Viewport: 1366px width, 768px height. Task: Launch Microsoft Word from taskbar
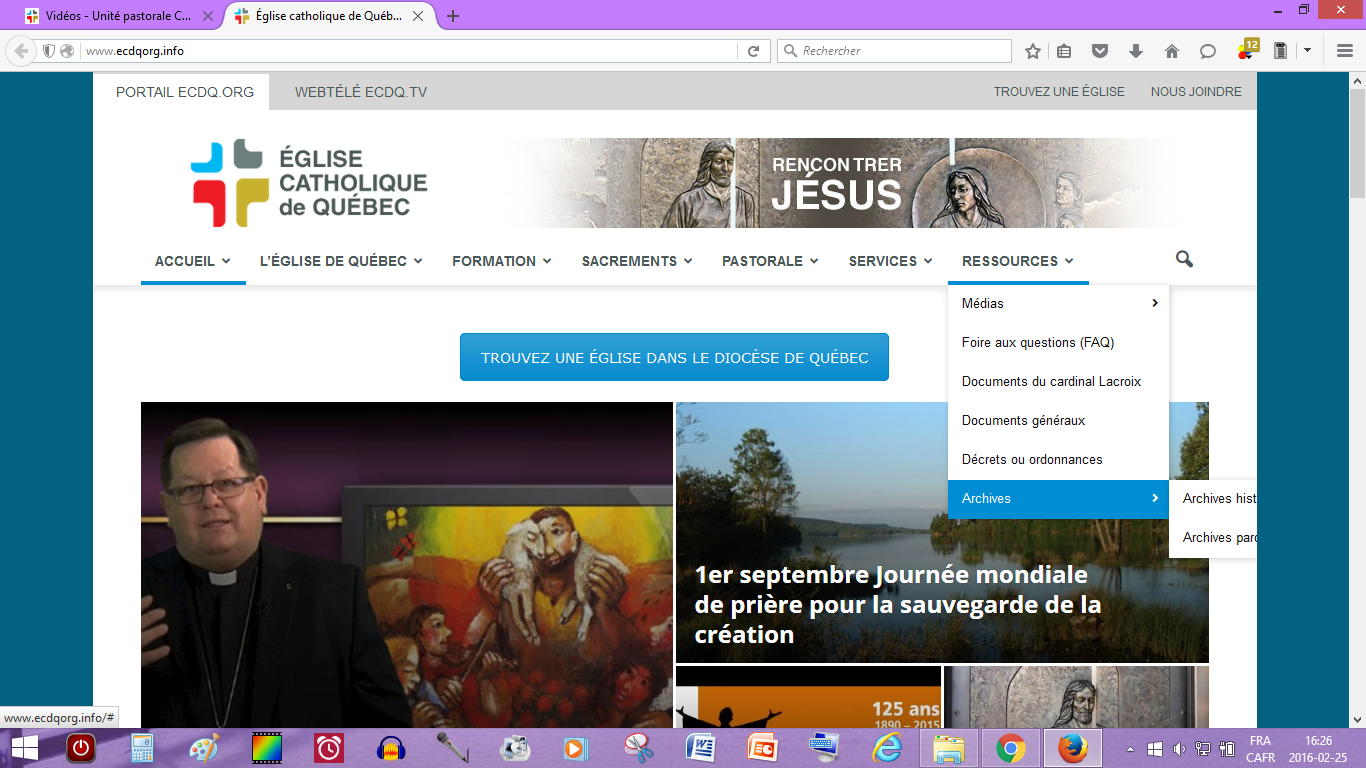[700, 748]
